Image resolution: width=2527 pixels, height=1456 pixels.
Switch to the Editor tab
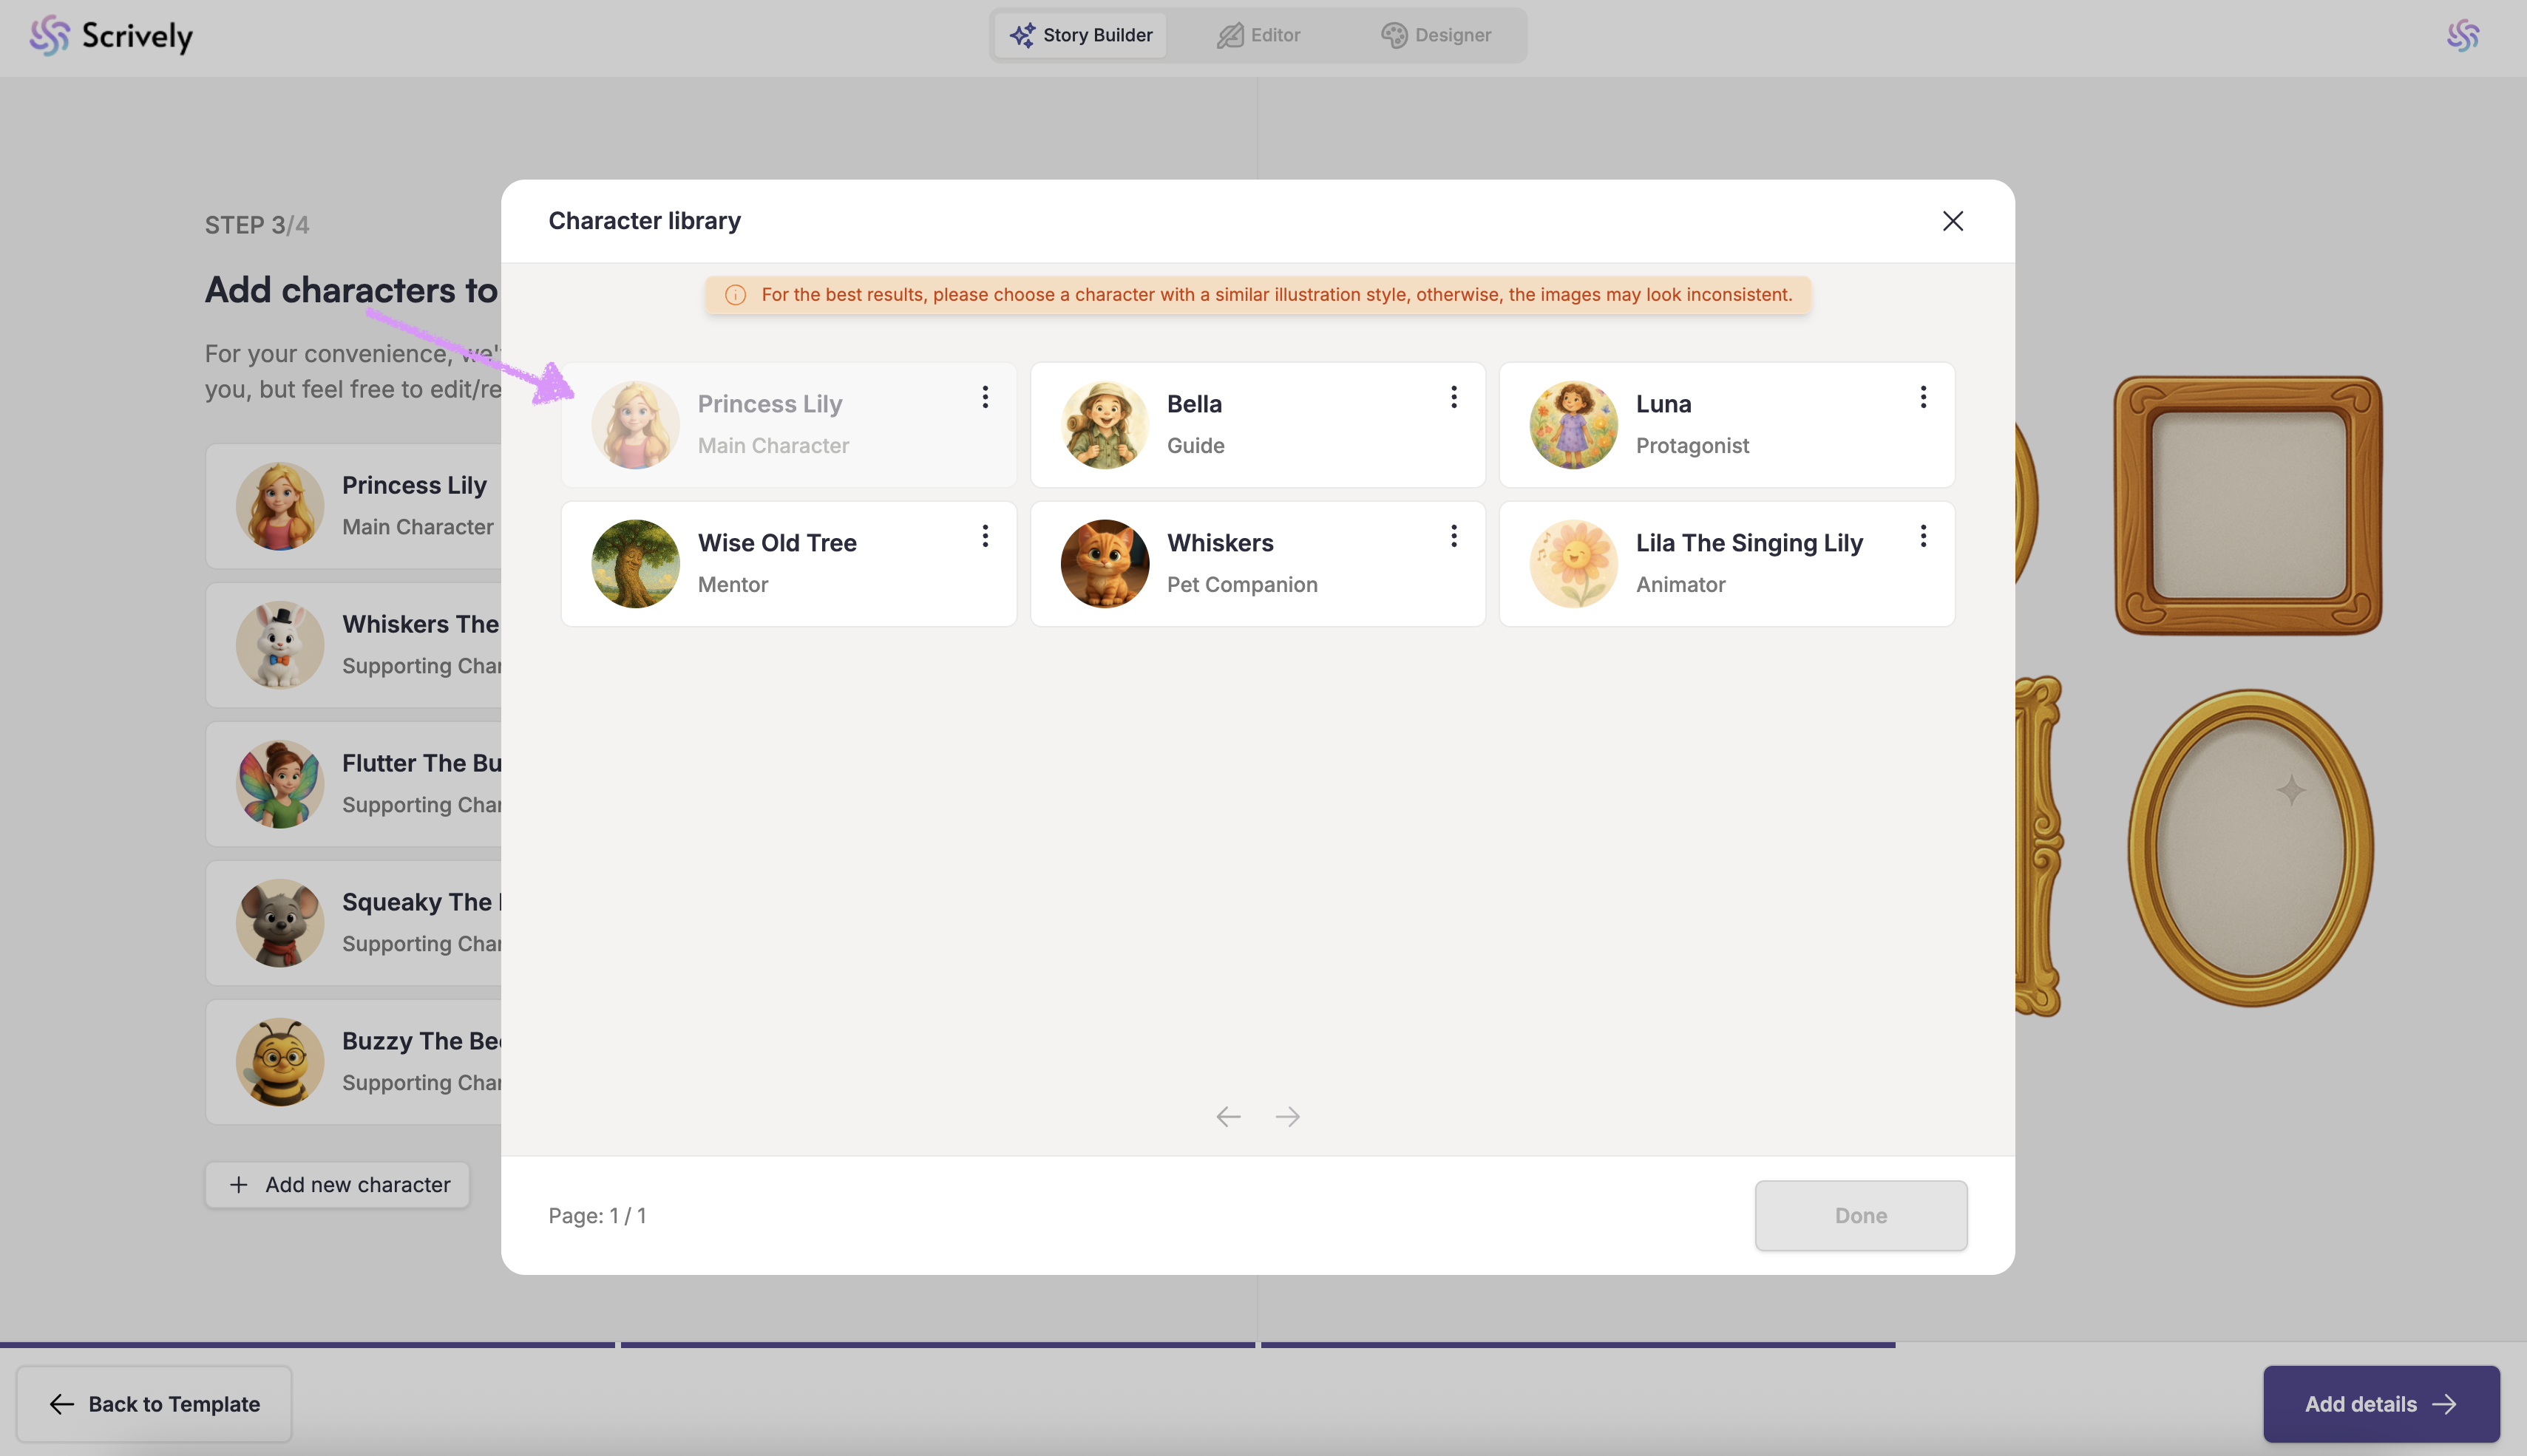[1258, 35]
